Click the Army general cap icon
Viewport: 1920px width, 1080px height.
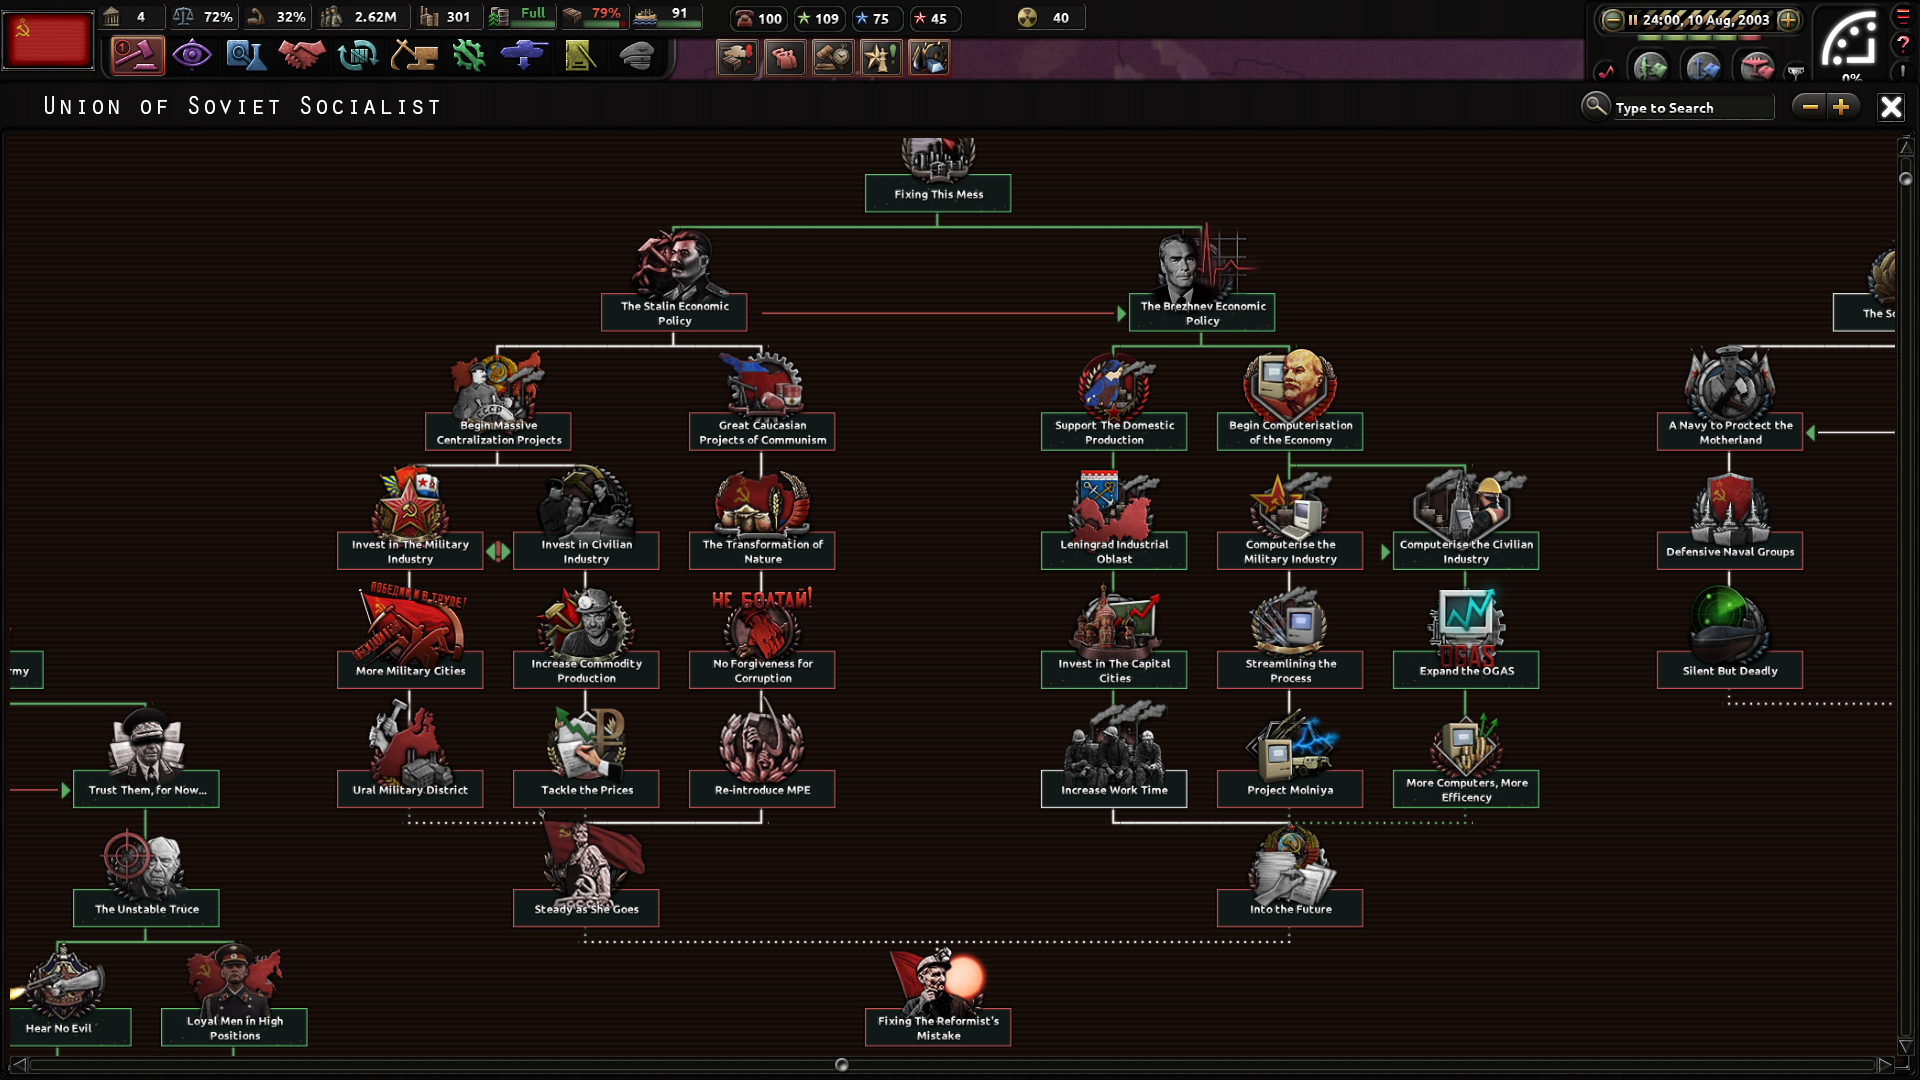(636, 56)
